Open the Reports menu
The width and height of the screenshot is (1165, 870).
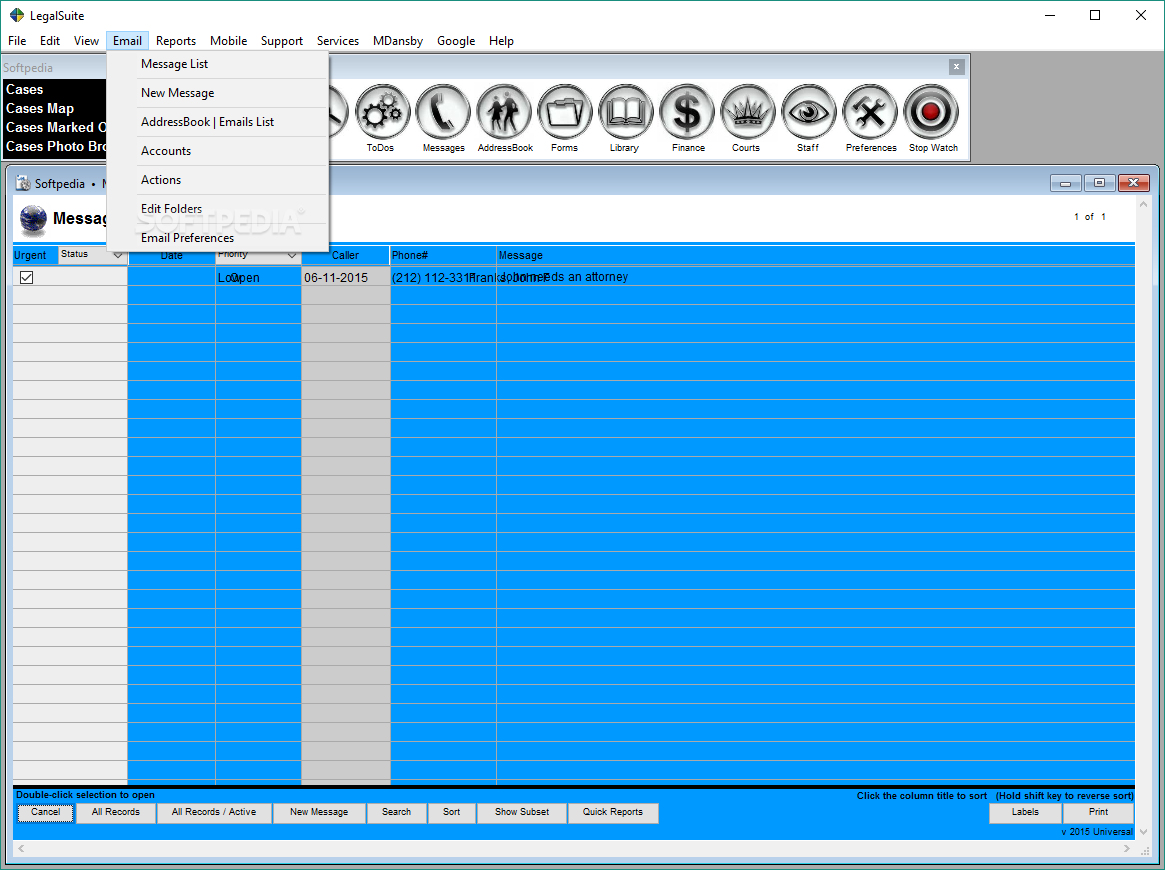coord(176,41)
